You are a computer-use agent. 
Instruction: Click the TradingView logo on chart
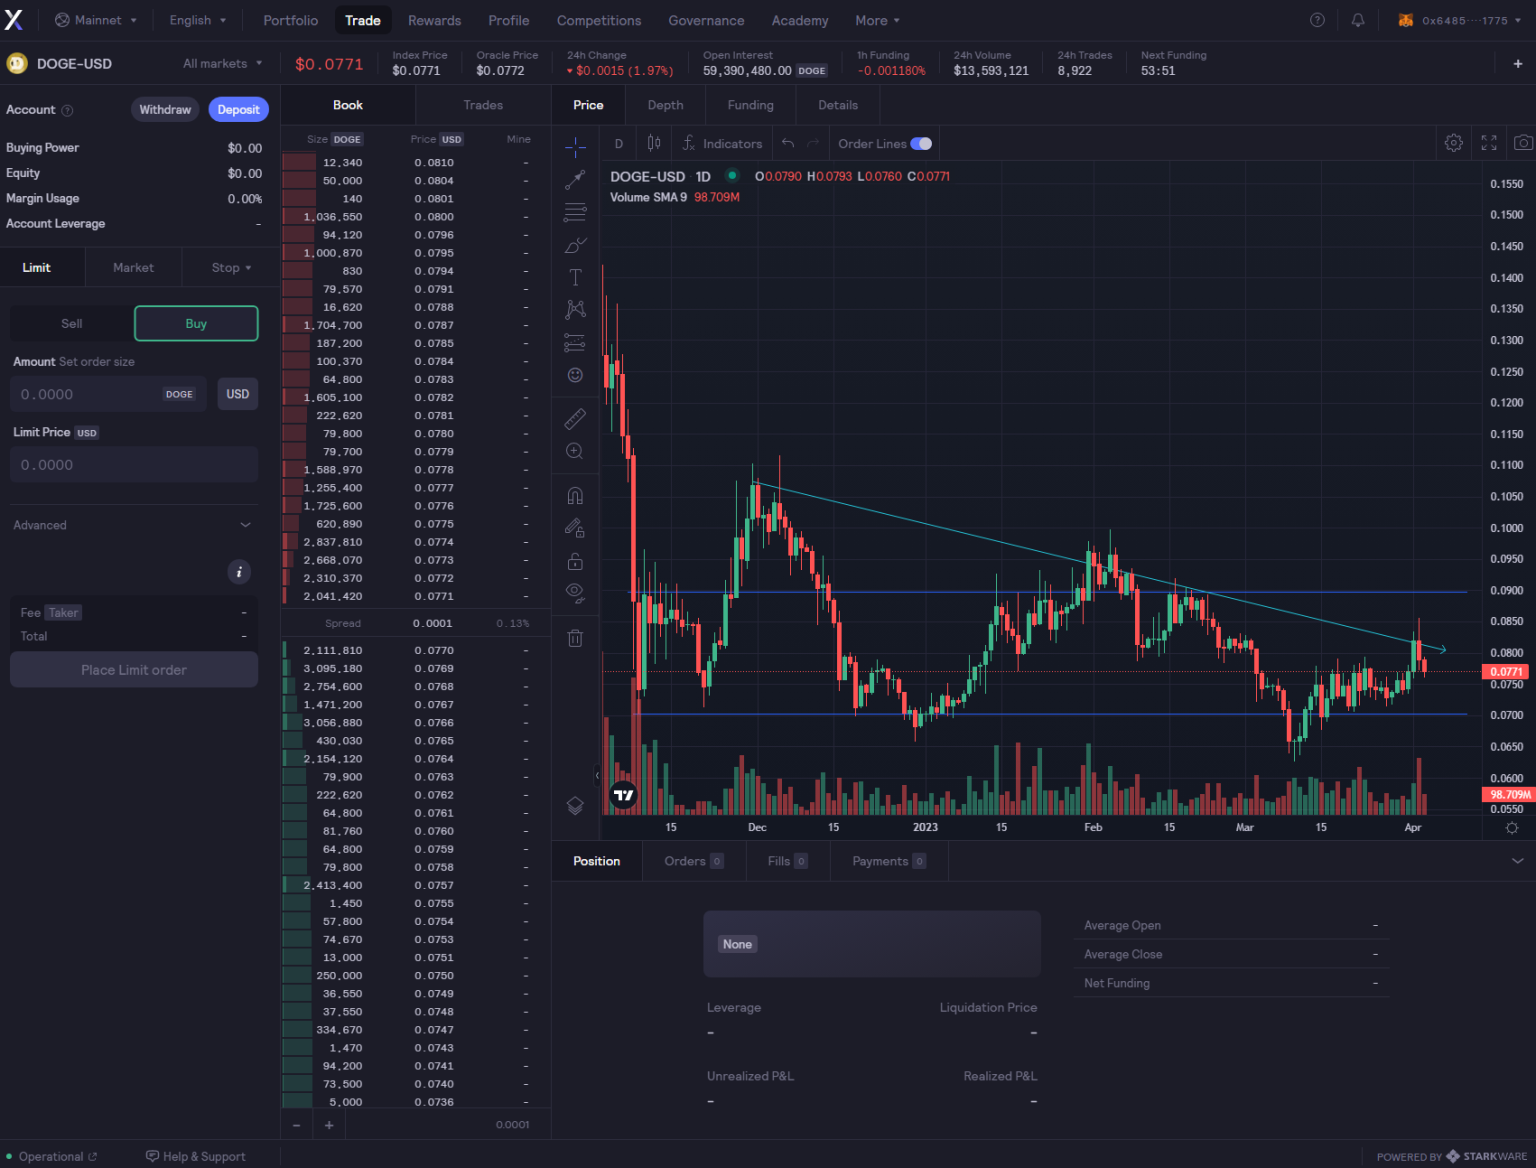623,795
